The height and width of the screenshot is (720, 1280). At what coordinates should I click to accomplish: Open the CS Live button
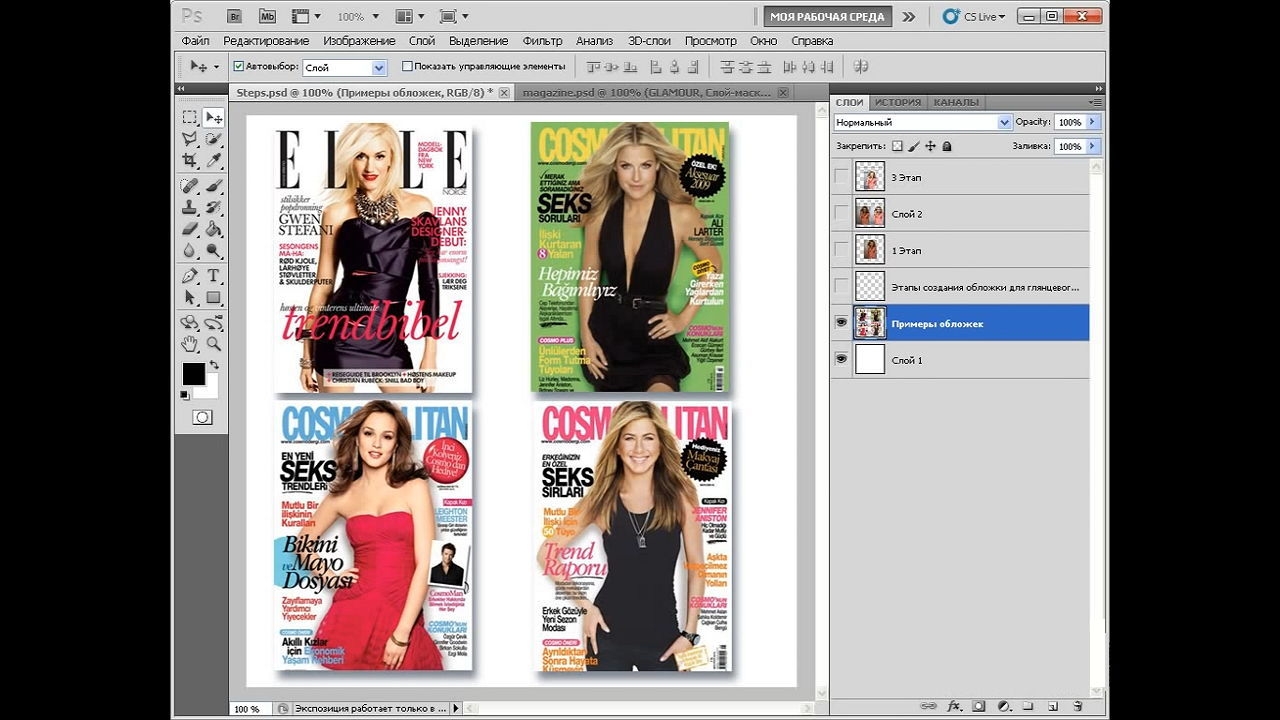pyautogui.click(x=974, y=17)
